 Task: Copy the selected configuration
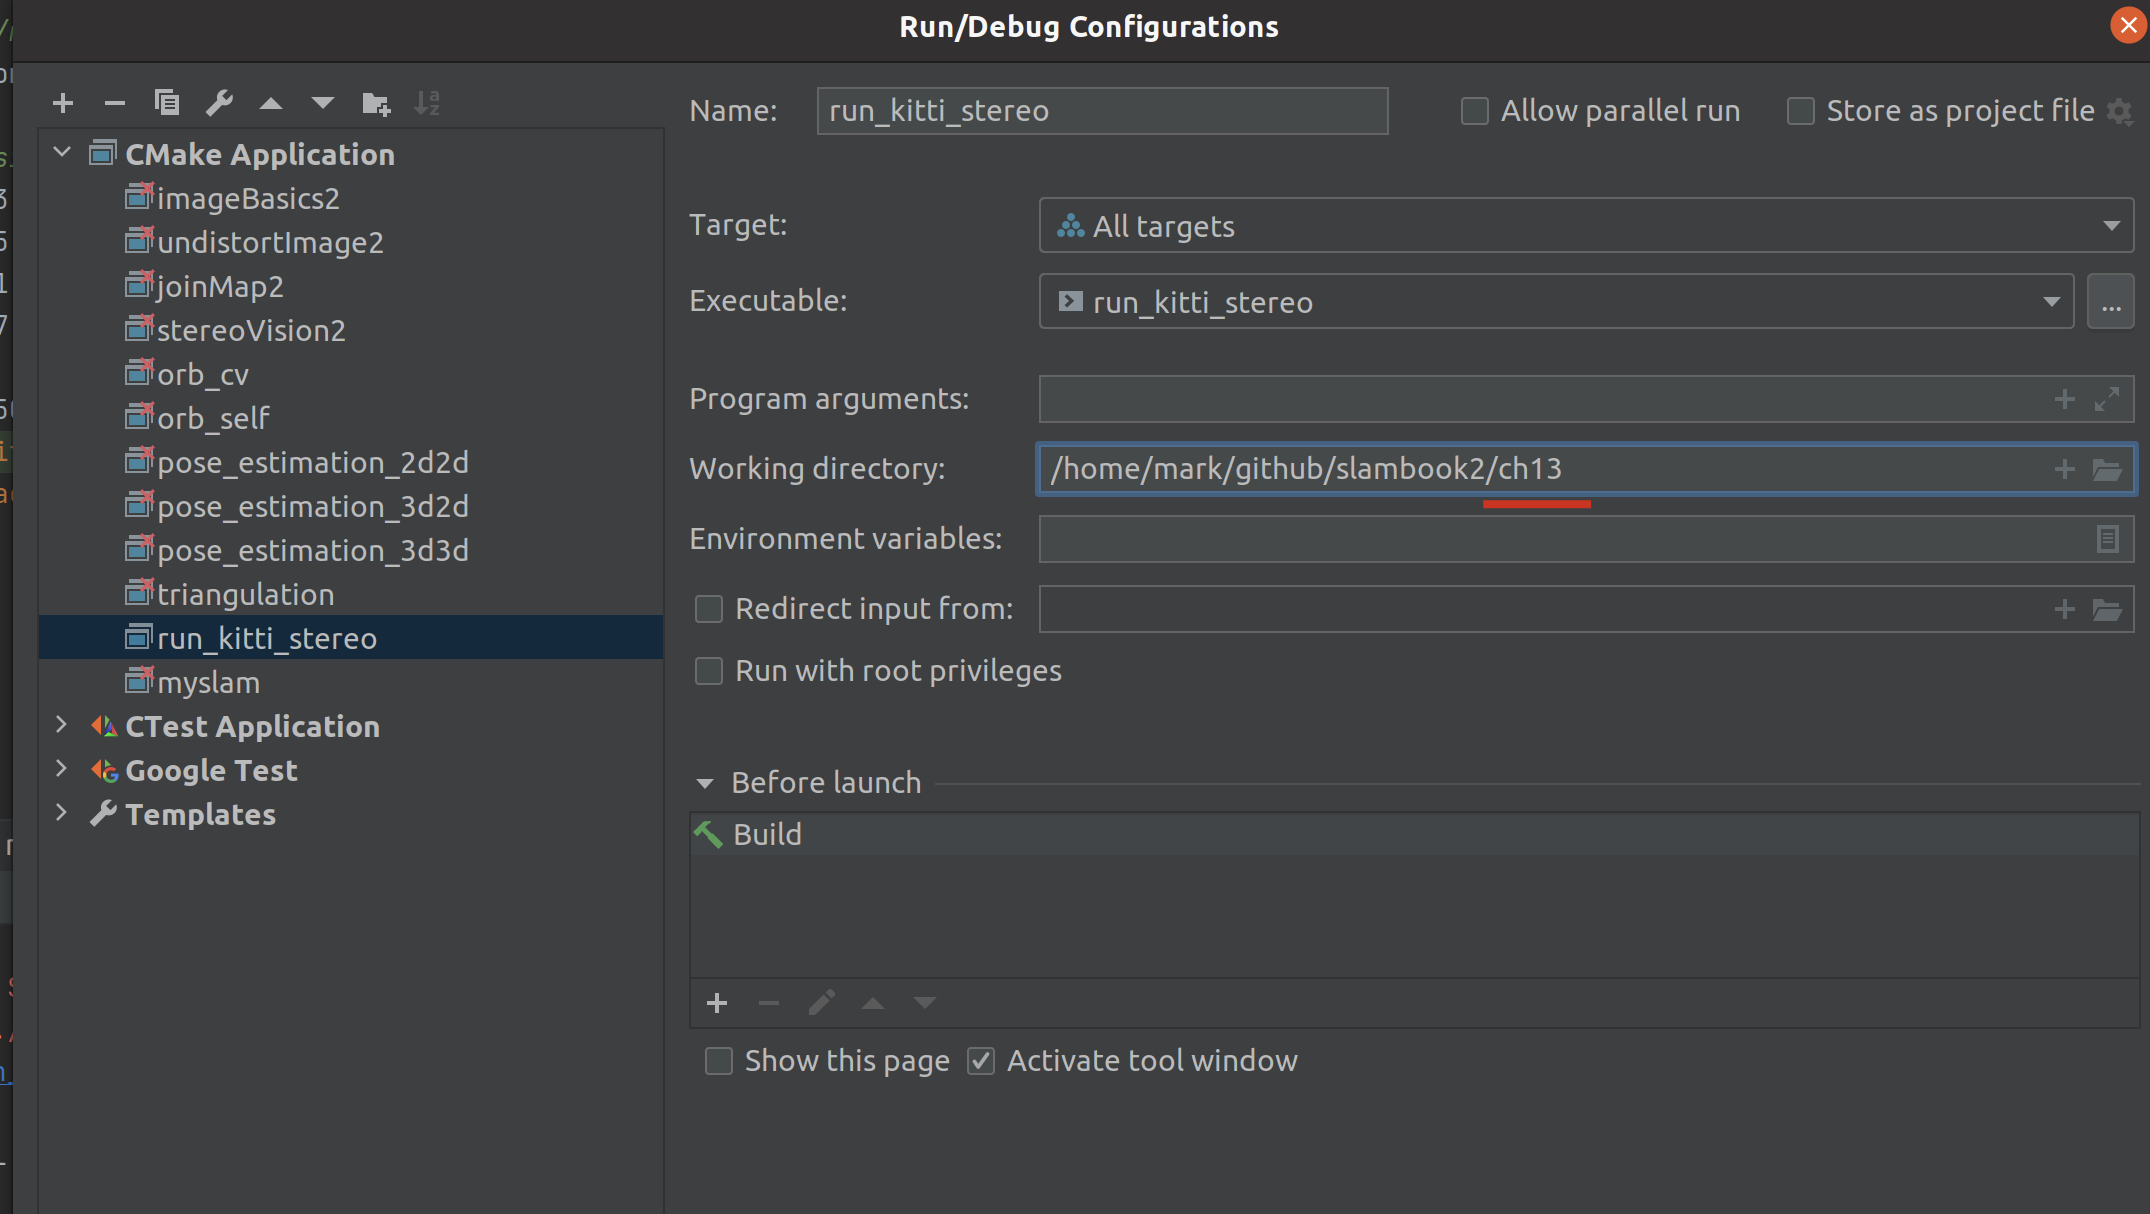click(x=167, y=102)
